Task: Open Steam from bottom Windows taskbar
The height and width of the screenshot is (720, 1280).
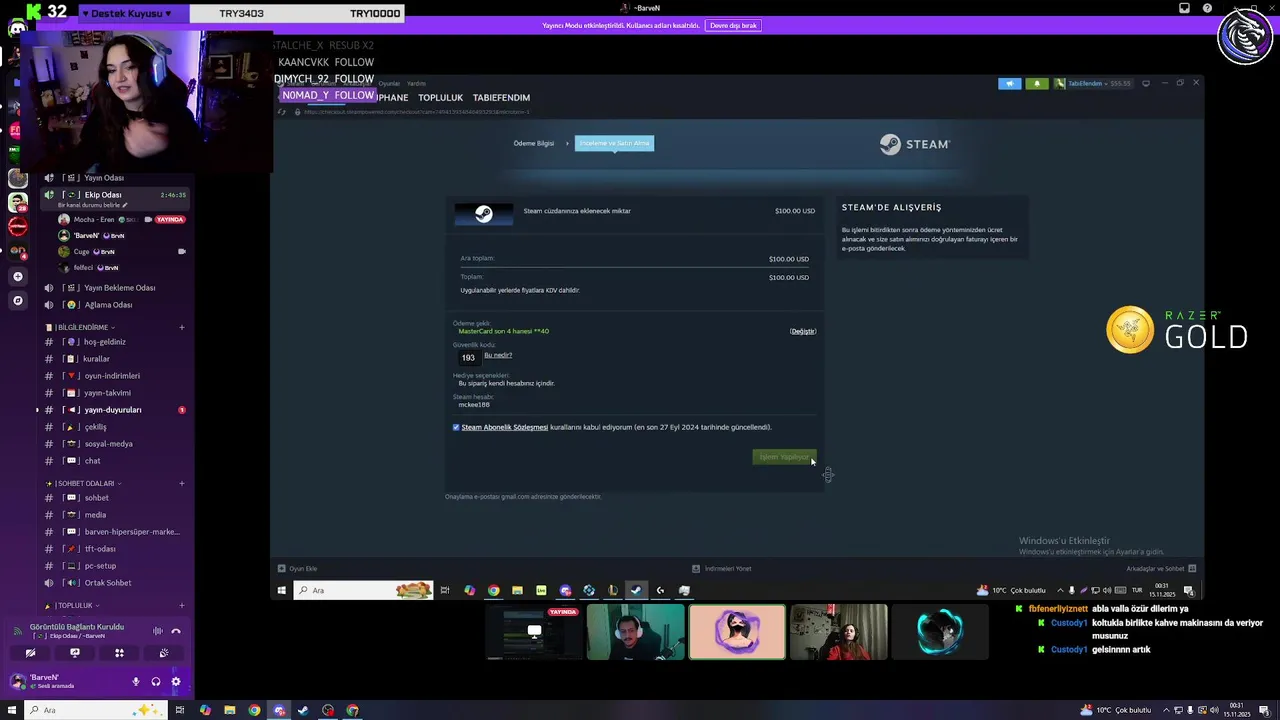Action: pyautogui.click(x=303, y=710)
